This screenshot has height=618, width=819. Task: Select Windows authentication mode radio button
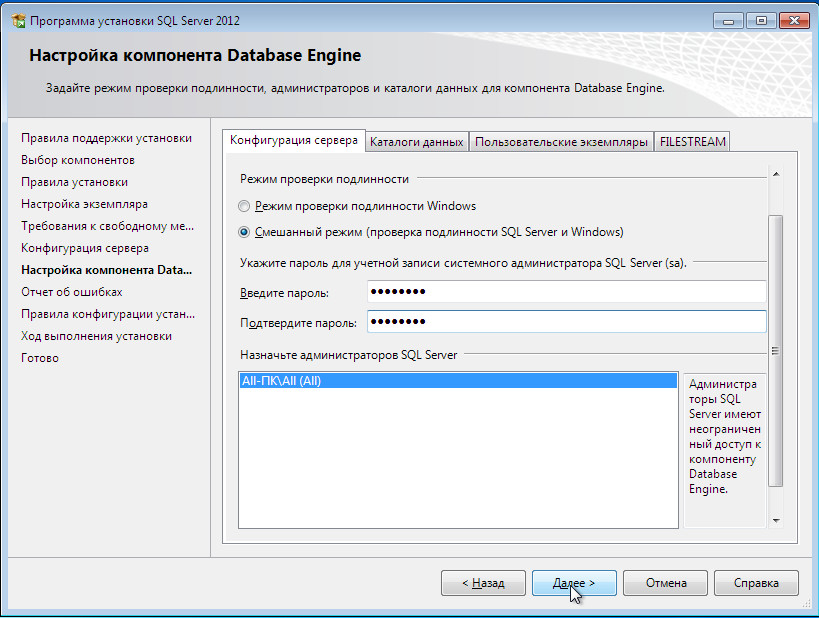[x=244, y=206]
